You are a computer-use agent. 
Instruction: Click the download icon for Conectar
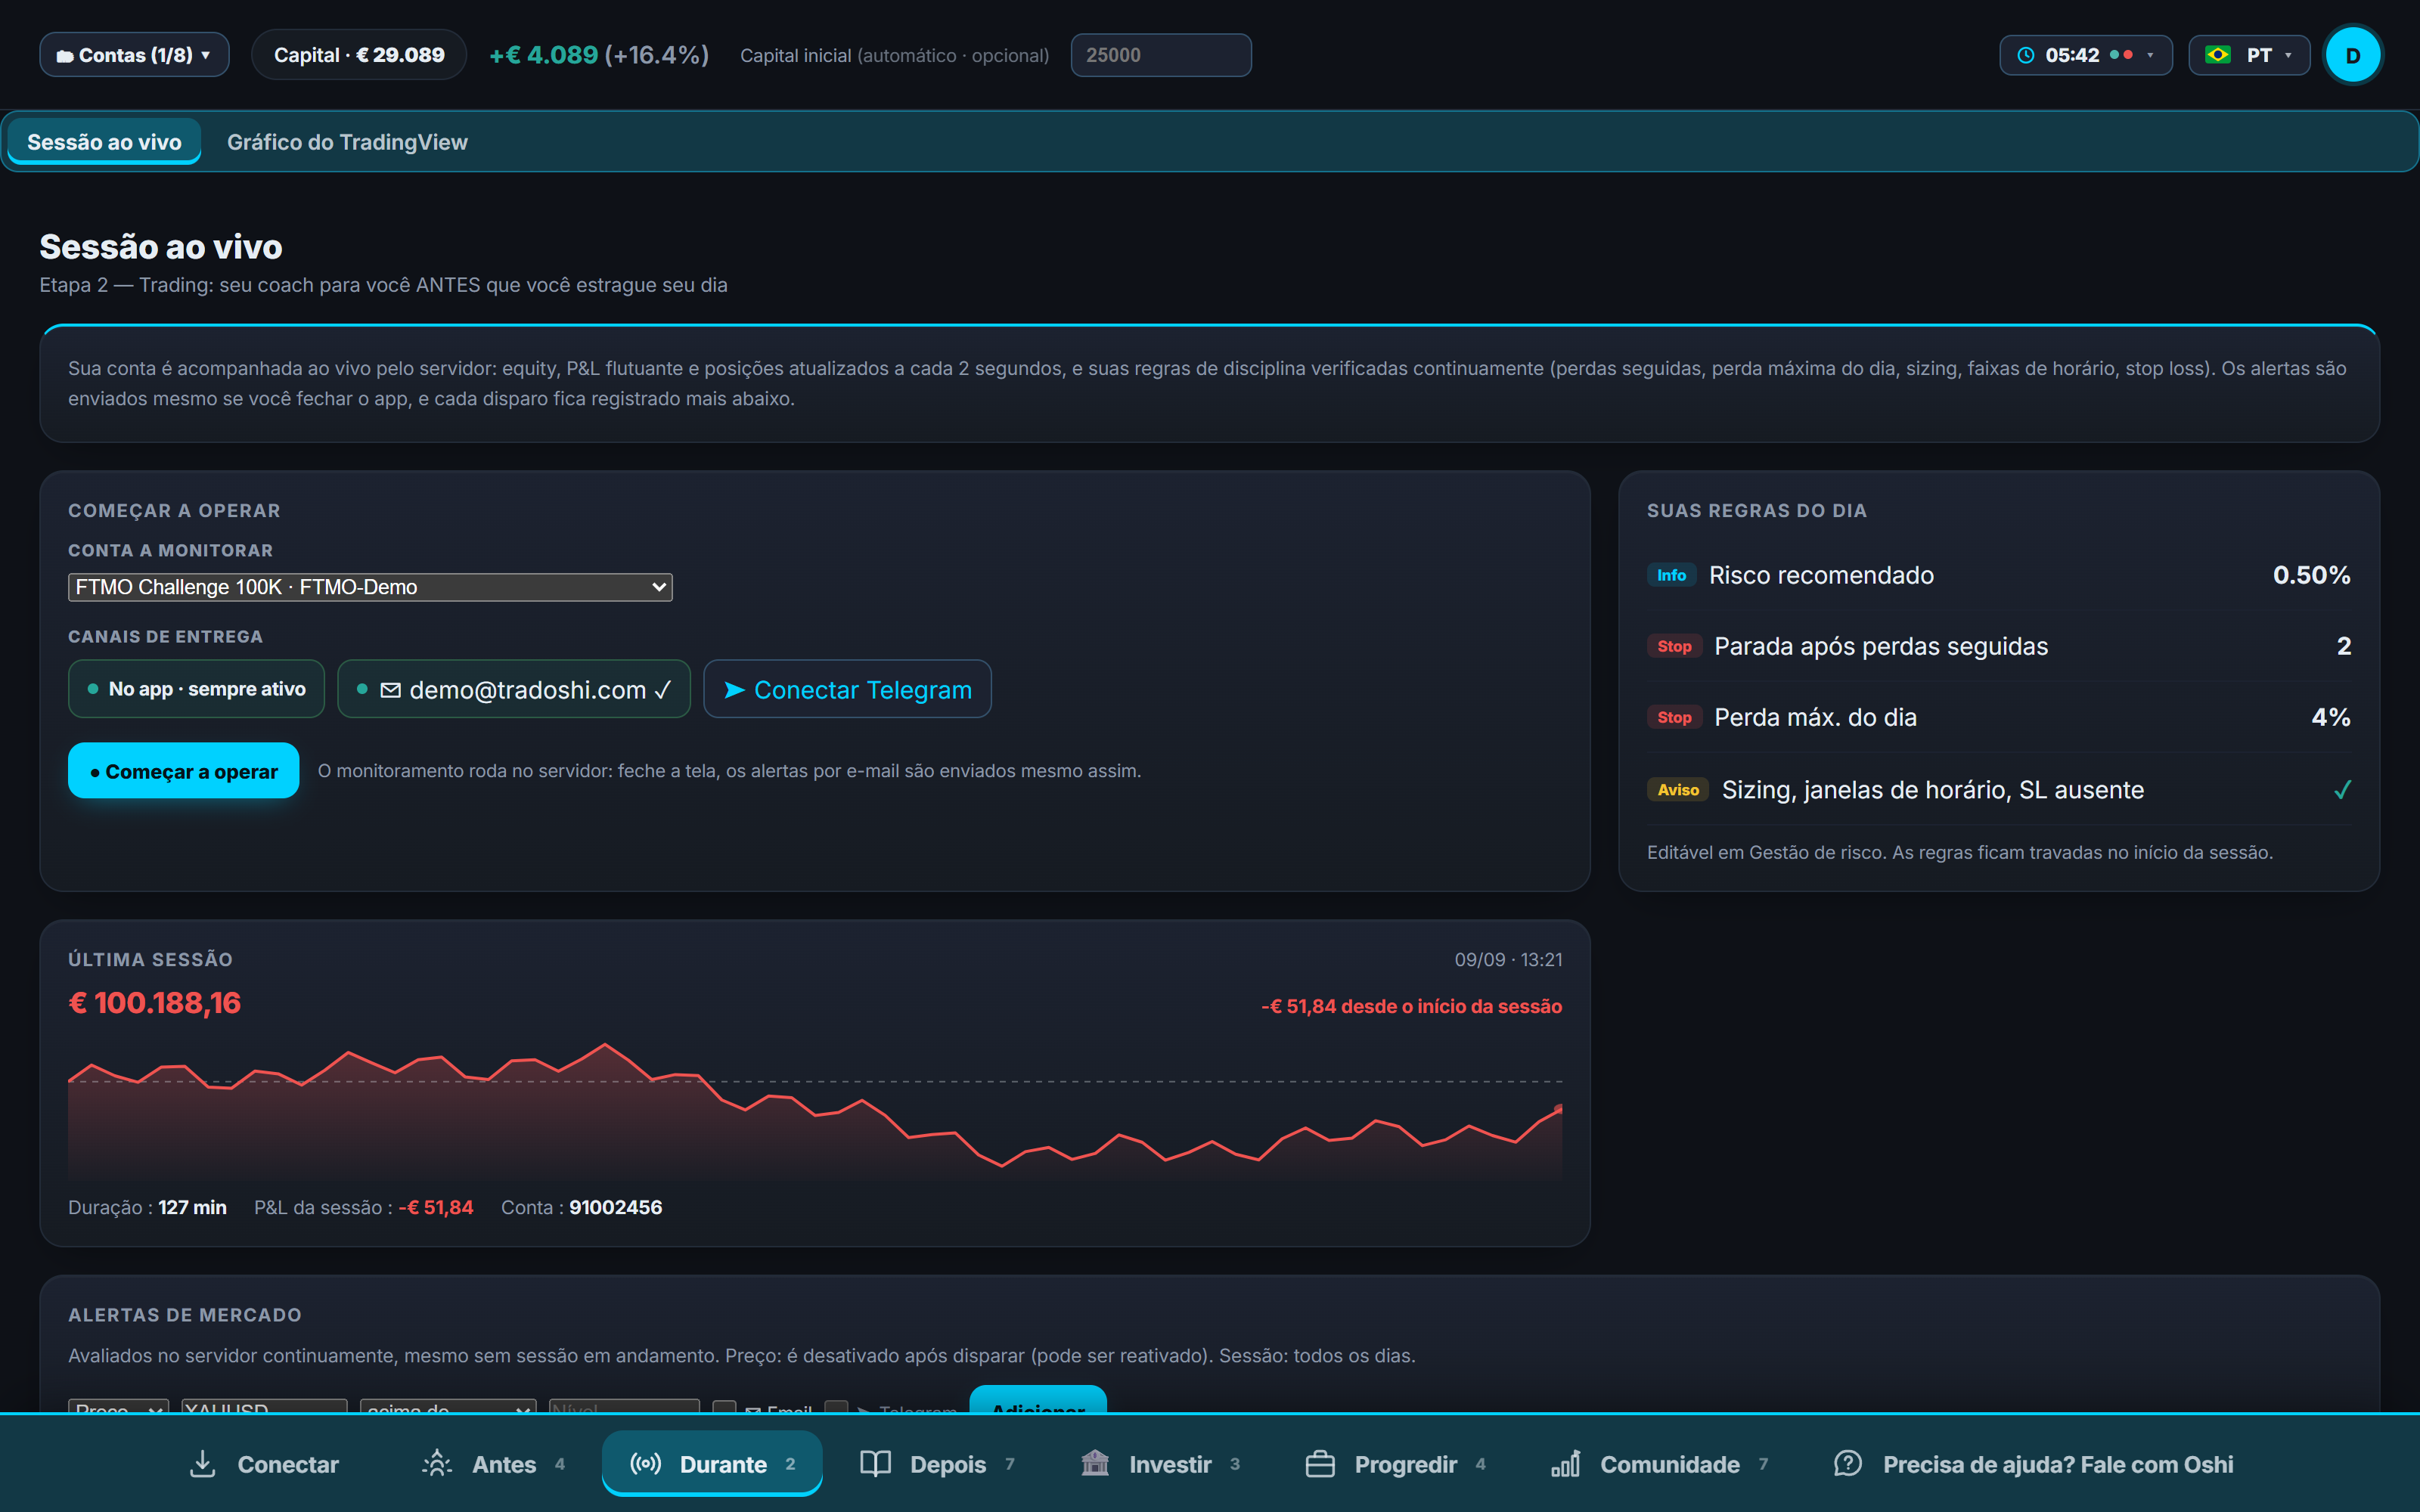(x=203, y=1464)
